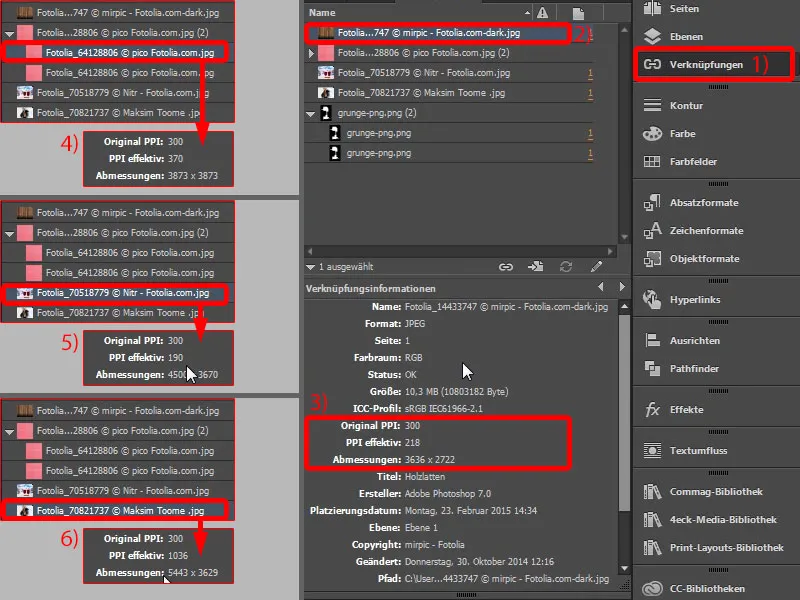This screenshot has width=800, height=600.
Task: Collapse link info via the '1 ausgewählt' triangle
Action: click(x=310, y=267)
